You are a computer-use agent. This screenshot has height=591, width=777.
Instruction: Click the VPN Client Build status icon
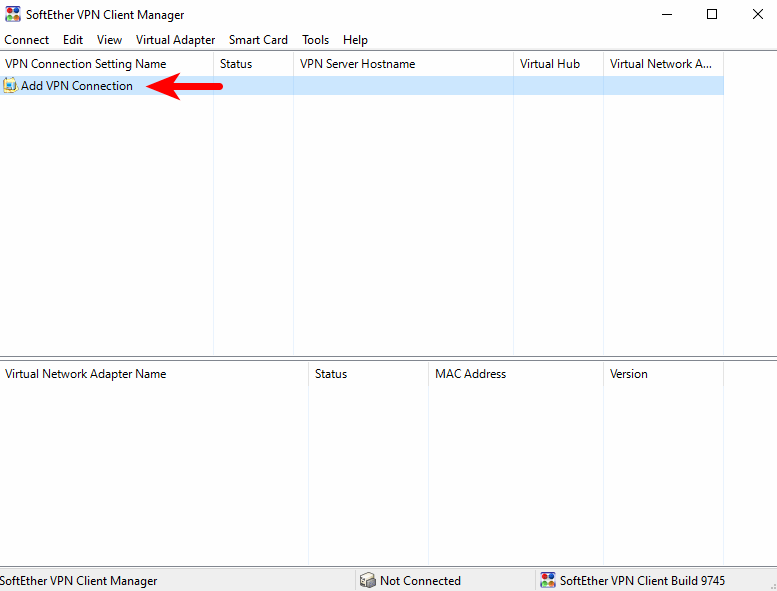pyautogui.click(x=548, y=580)
